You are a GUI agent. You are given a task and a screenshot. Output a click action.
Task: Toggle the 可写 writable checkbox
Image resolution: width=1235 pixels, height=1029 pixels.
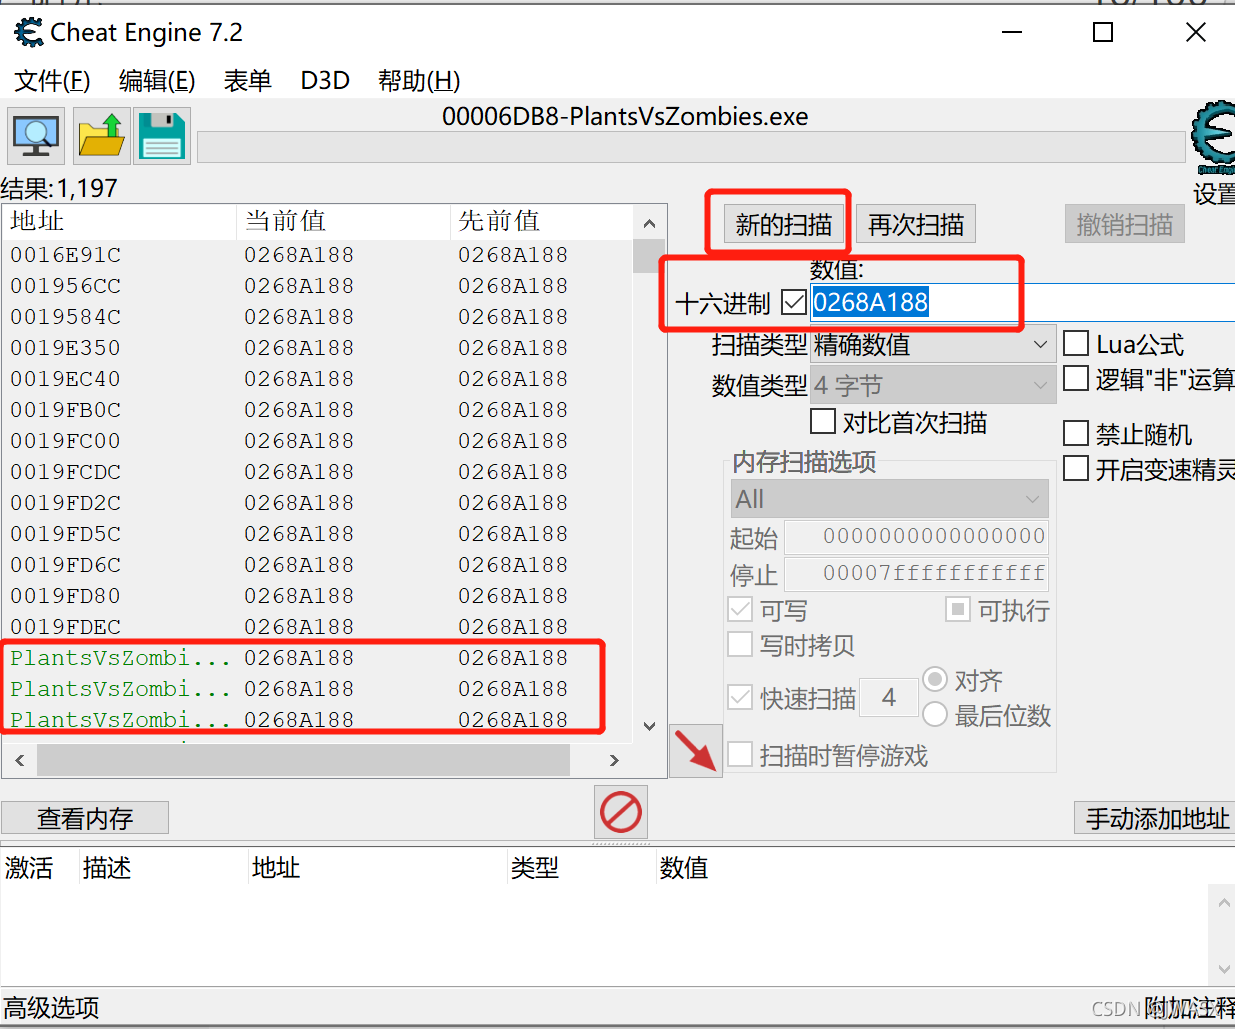740,610
